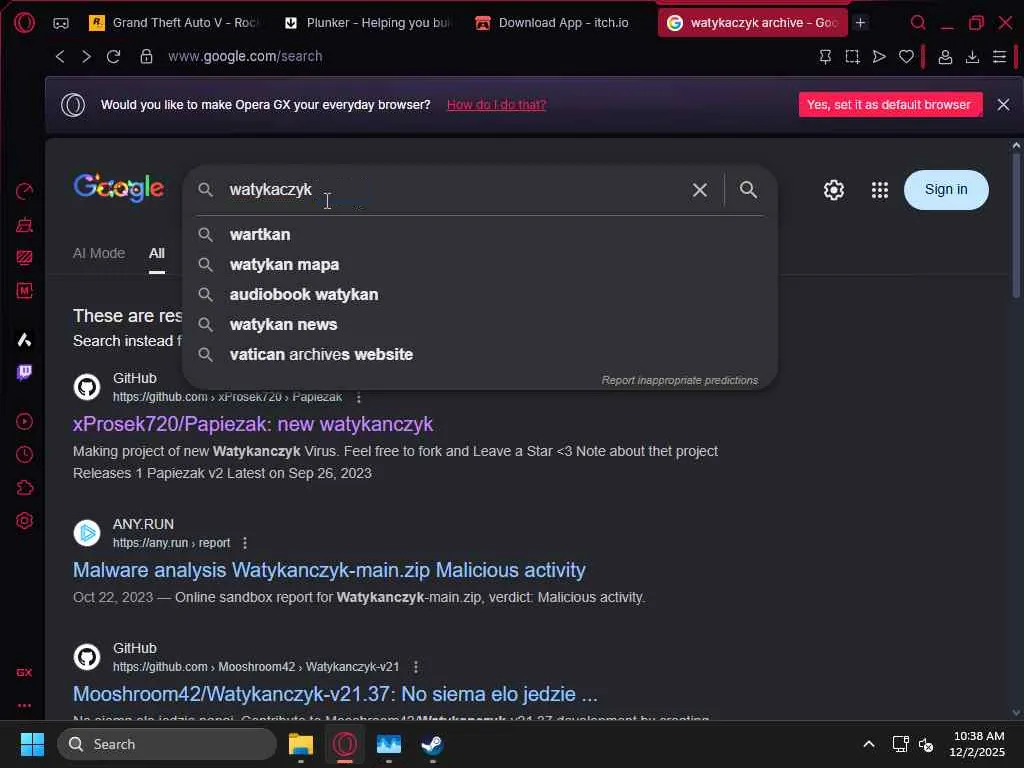Viewport: 1024px width, 768px height.
Task: Show hidden system tray icons
Action: (869, 744)
